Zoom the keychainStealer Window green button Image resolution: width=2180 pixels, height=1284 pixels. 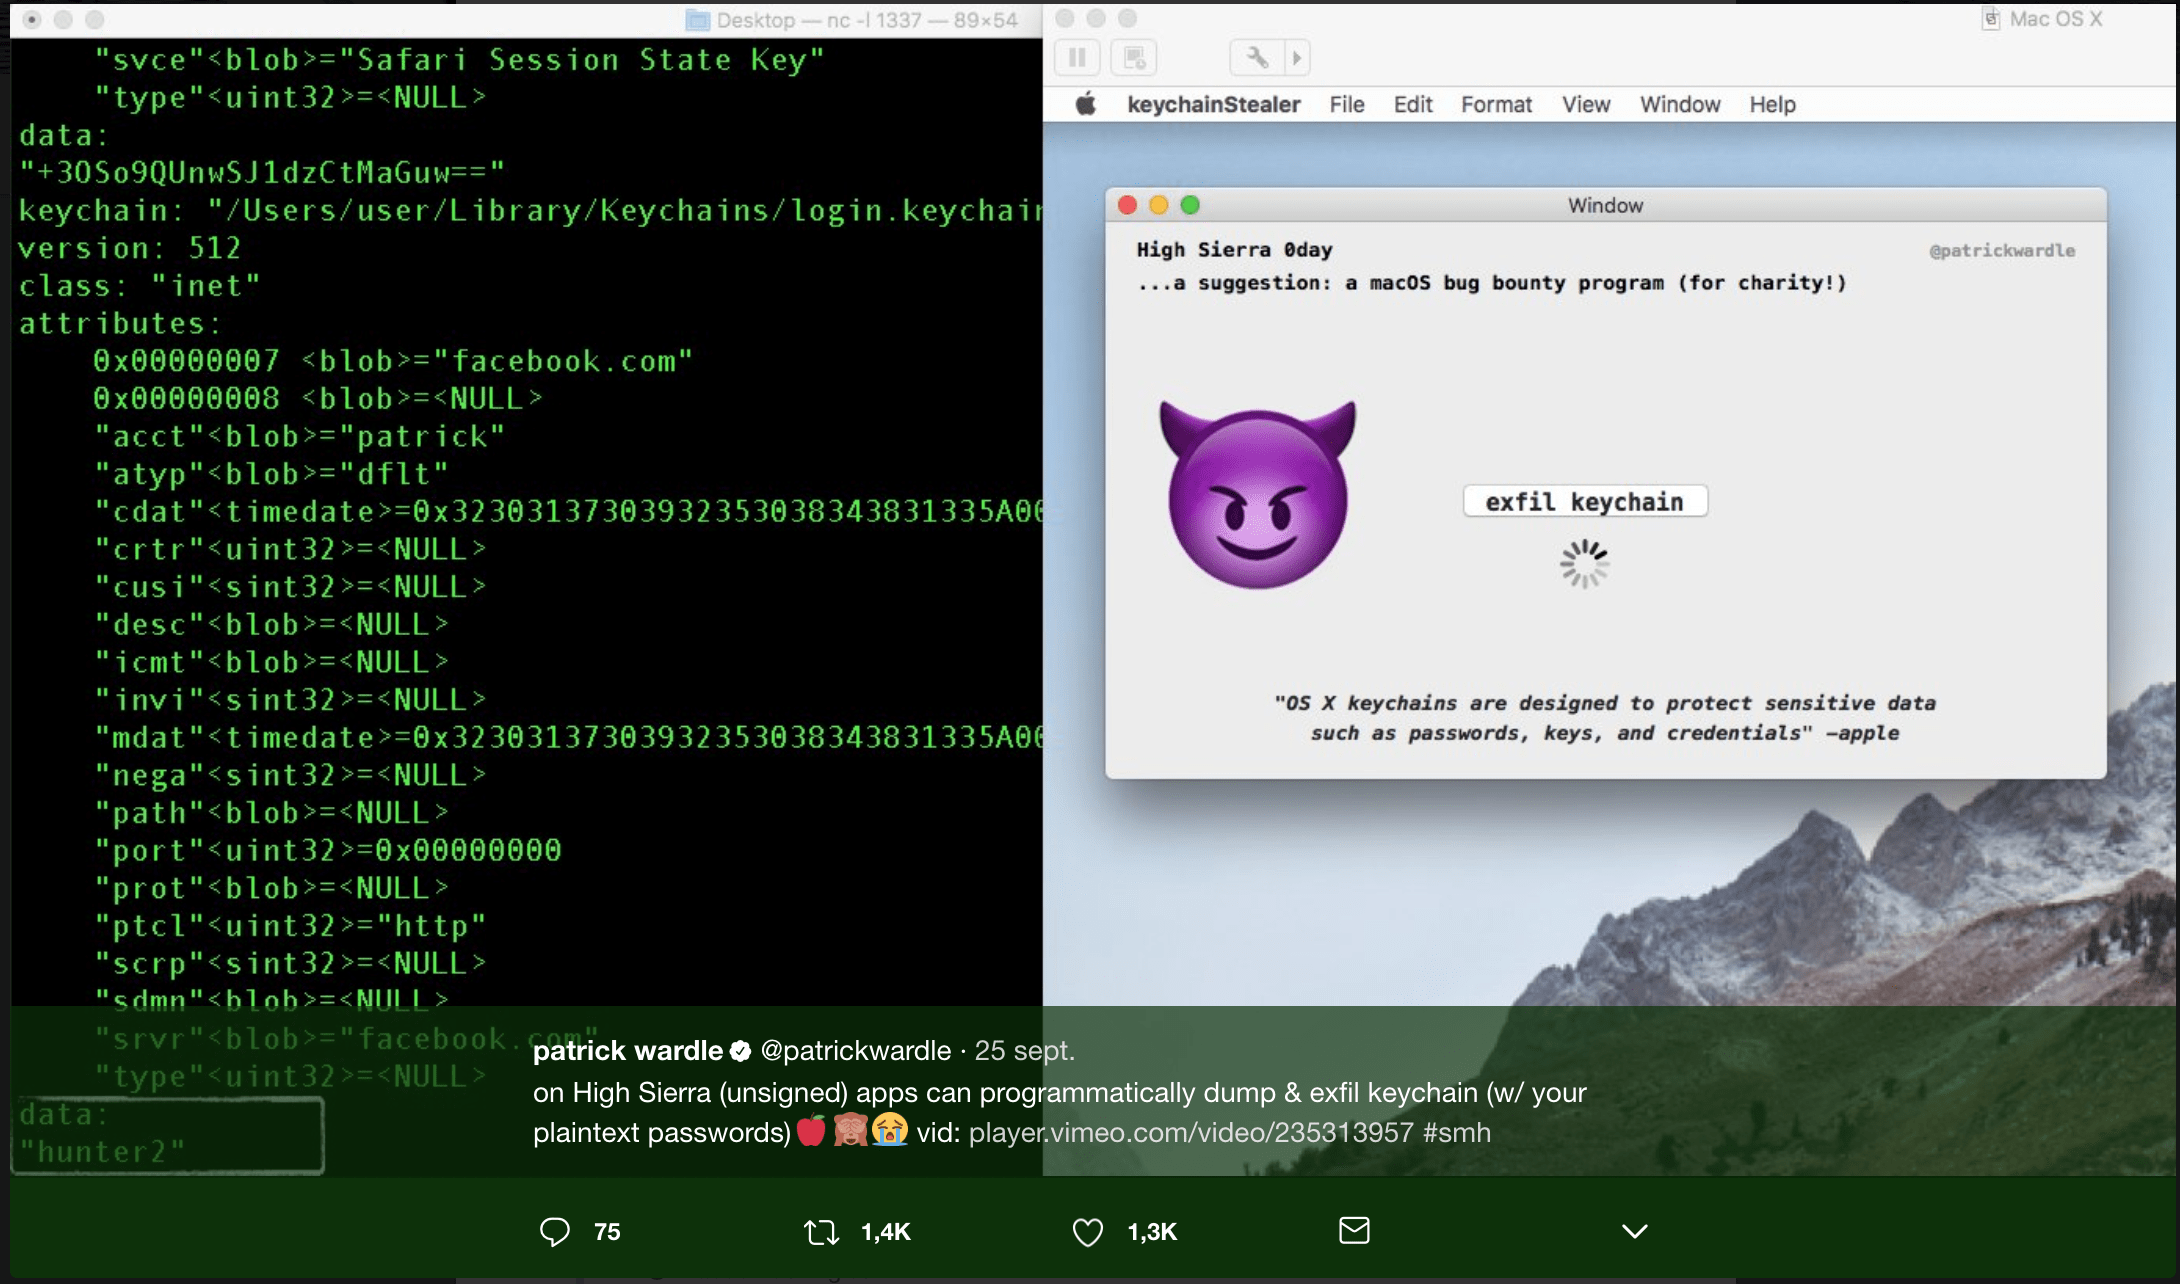coord(1190,205)
